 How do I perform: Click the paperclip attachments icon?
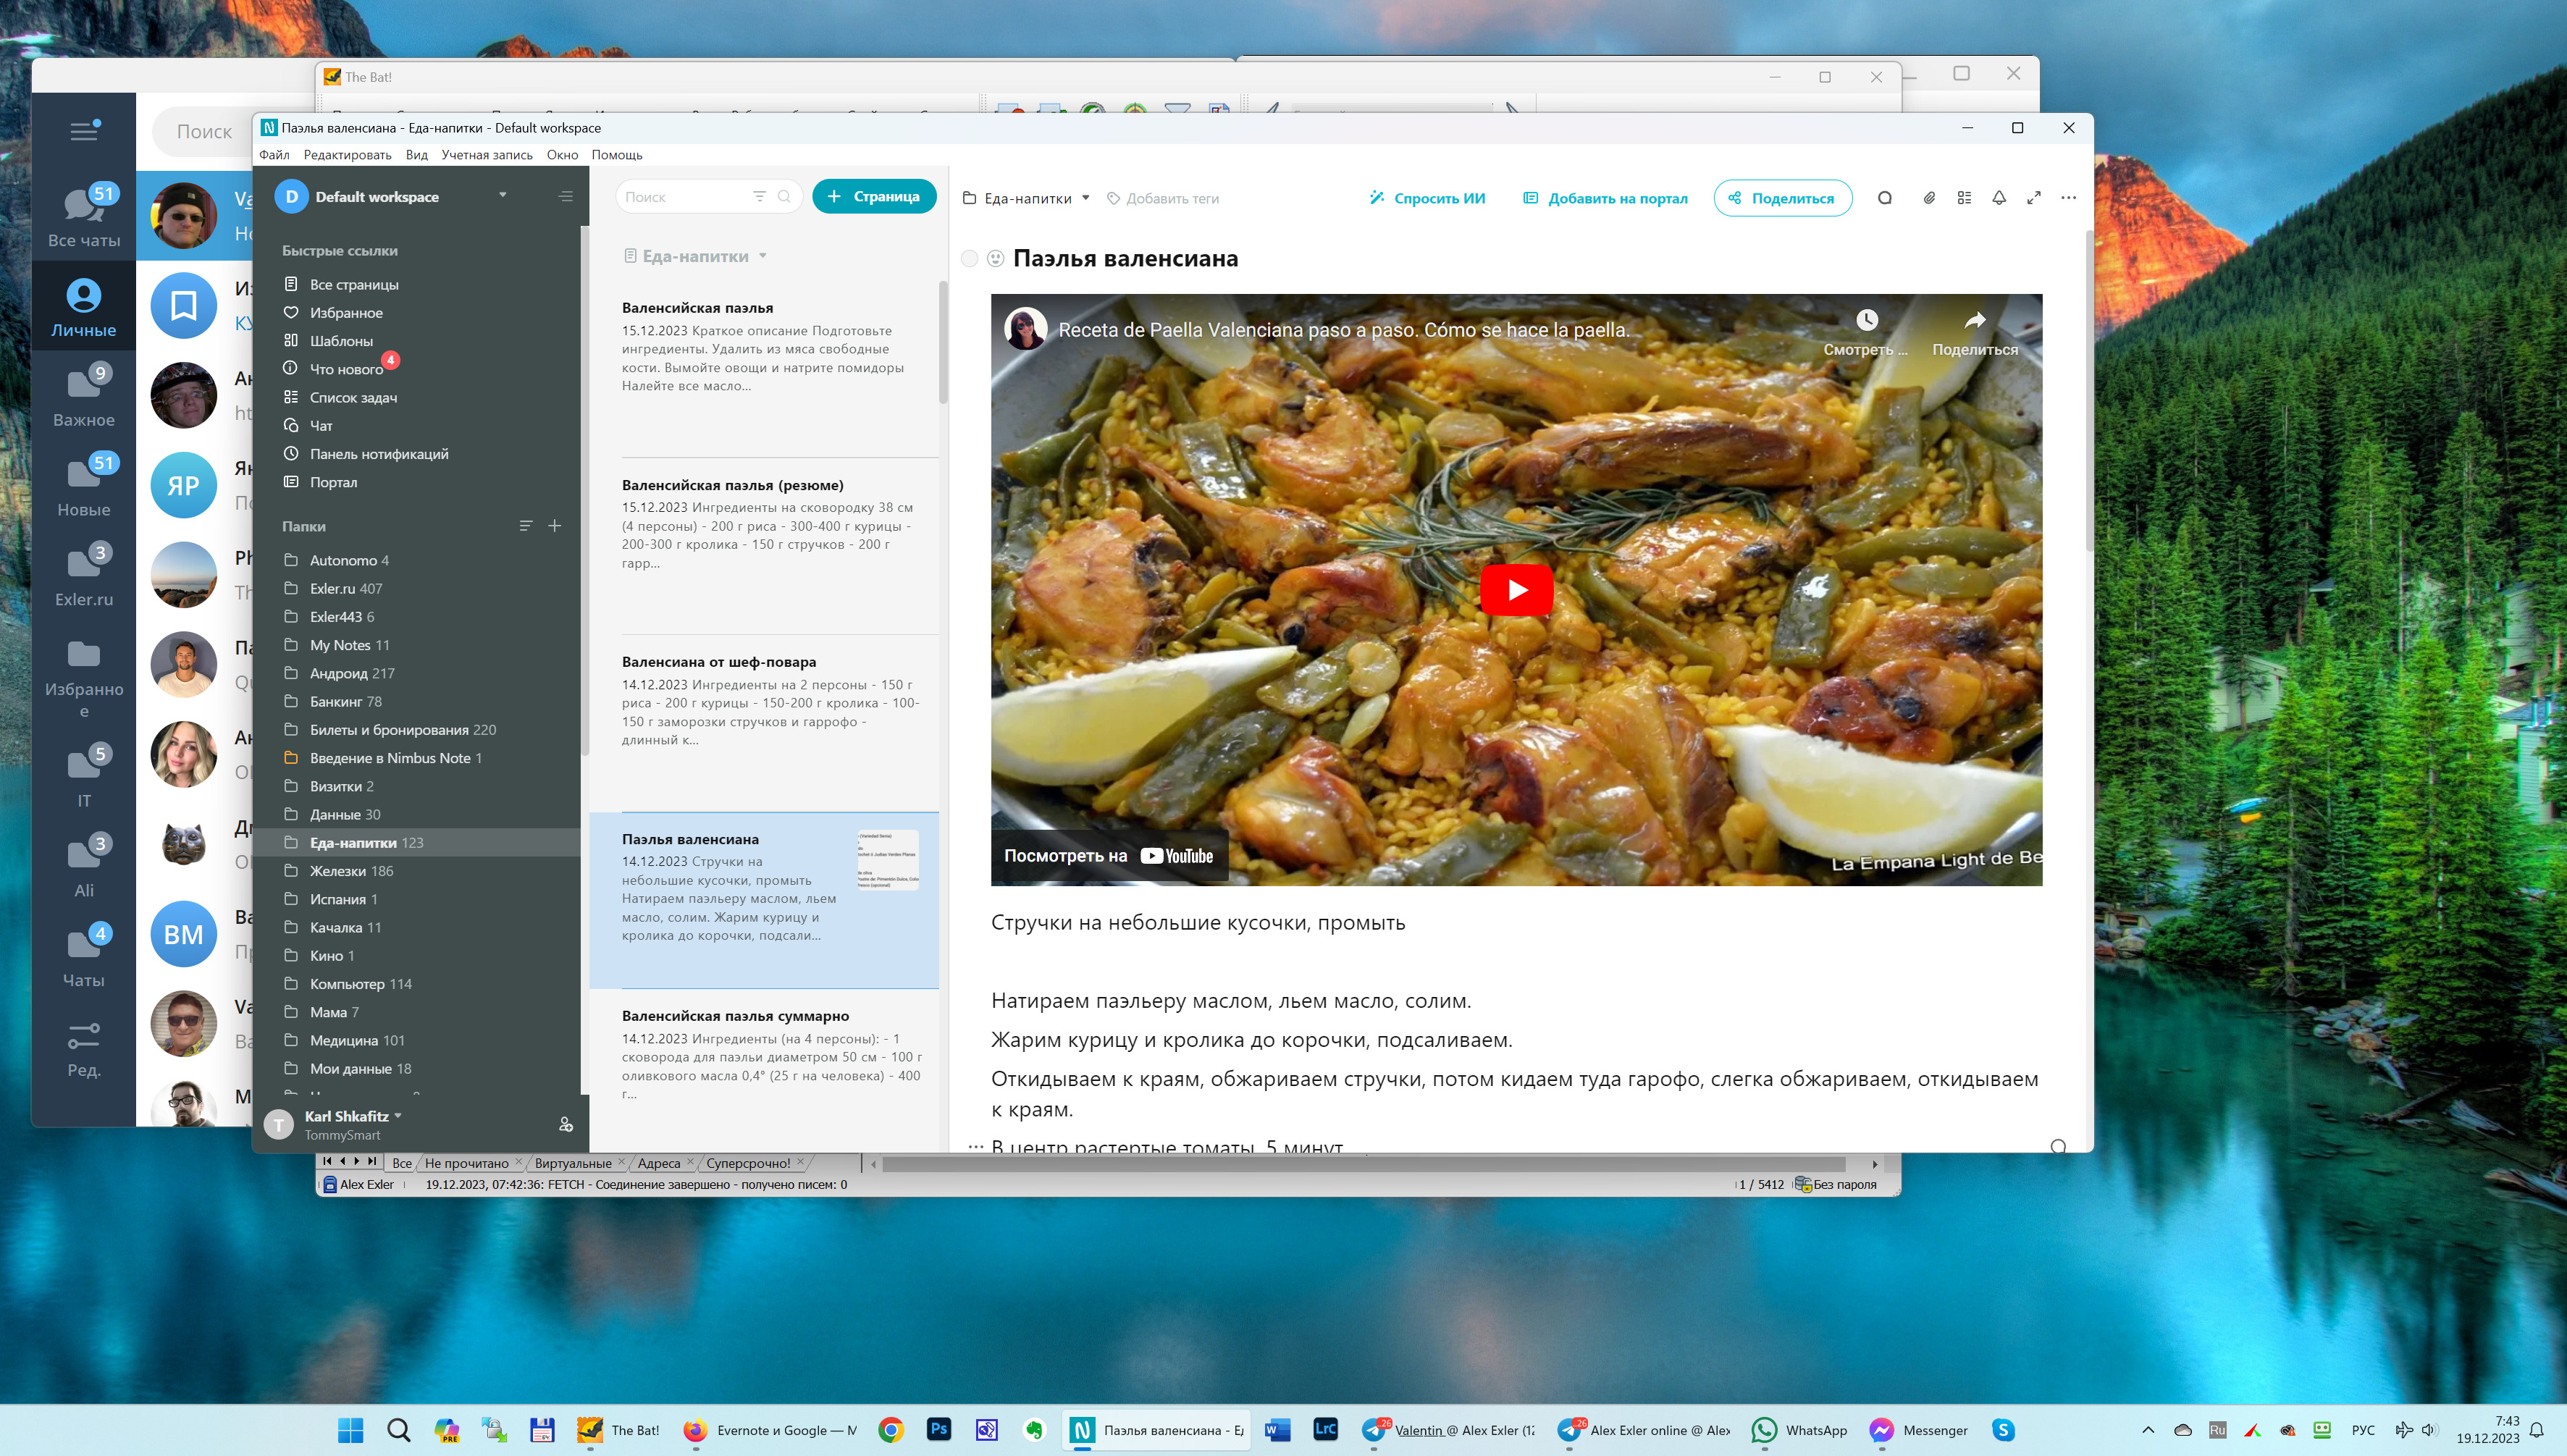pyautogui.click(x=1929, y=198)
